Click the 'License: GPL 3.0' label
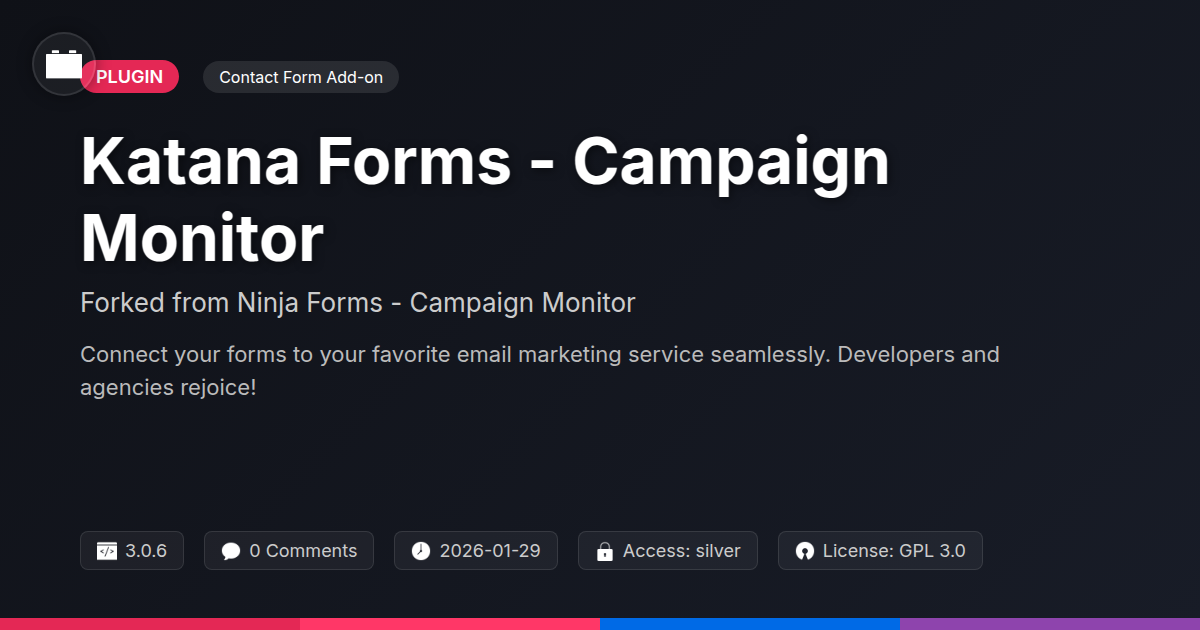The image size is (1200, 630). coord(894,551)
